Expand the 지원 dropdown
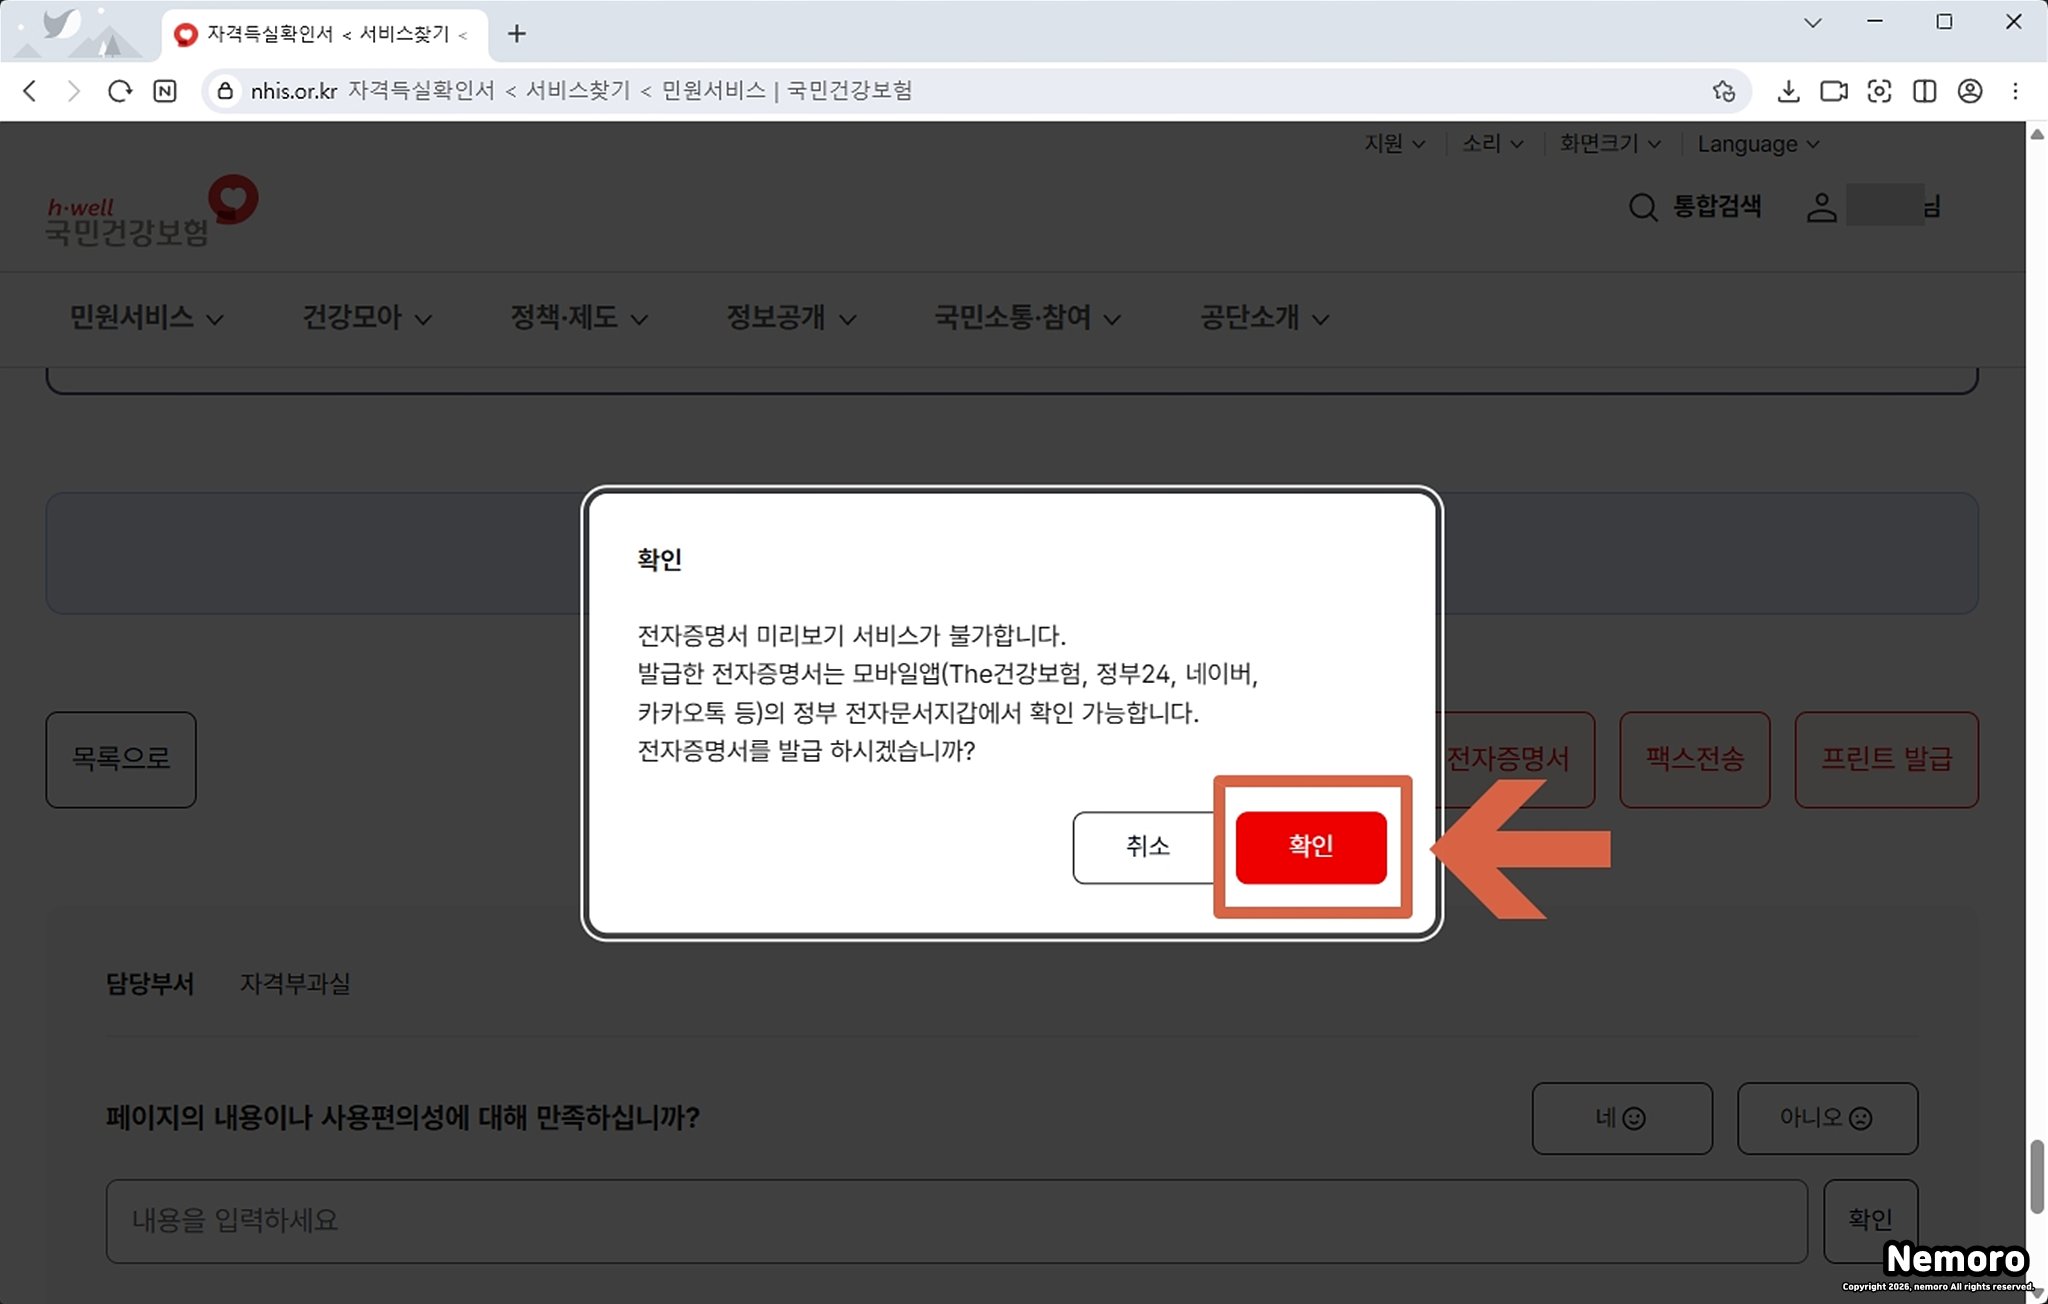The image size is (2048, 1304). pos(1394,144)
